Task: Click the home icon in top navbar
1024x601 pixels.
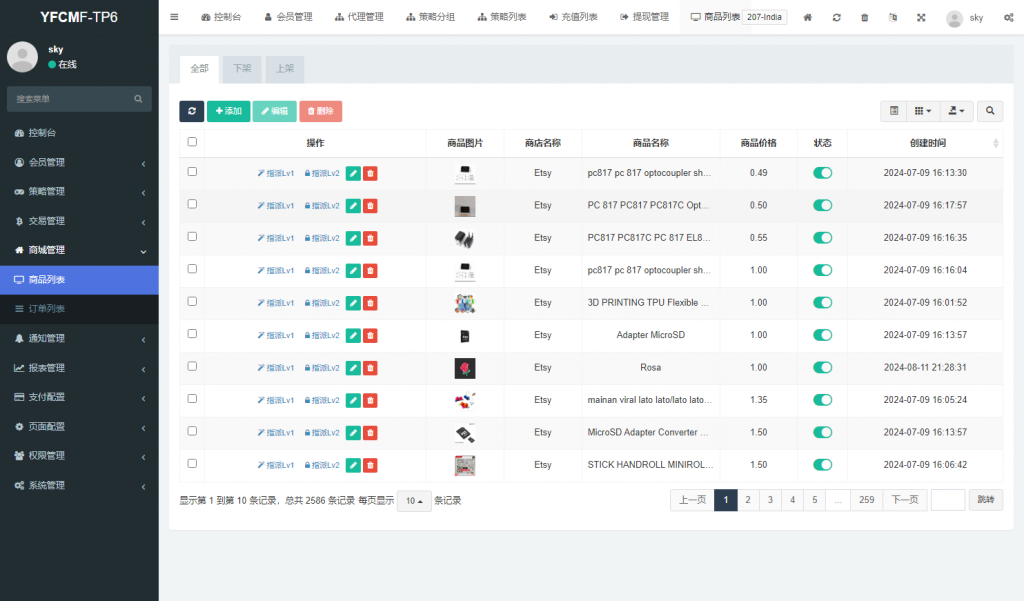Action: coord(808,18)
